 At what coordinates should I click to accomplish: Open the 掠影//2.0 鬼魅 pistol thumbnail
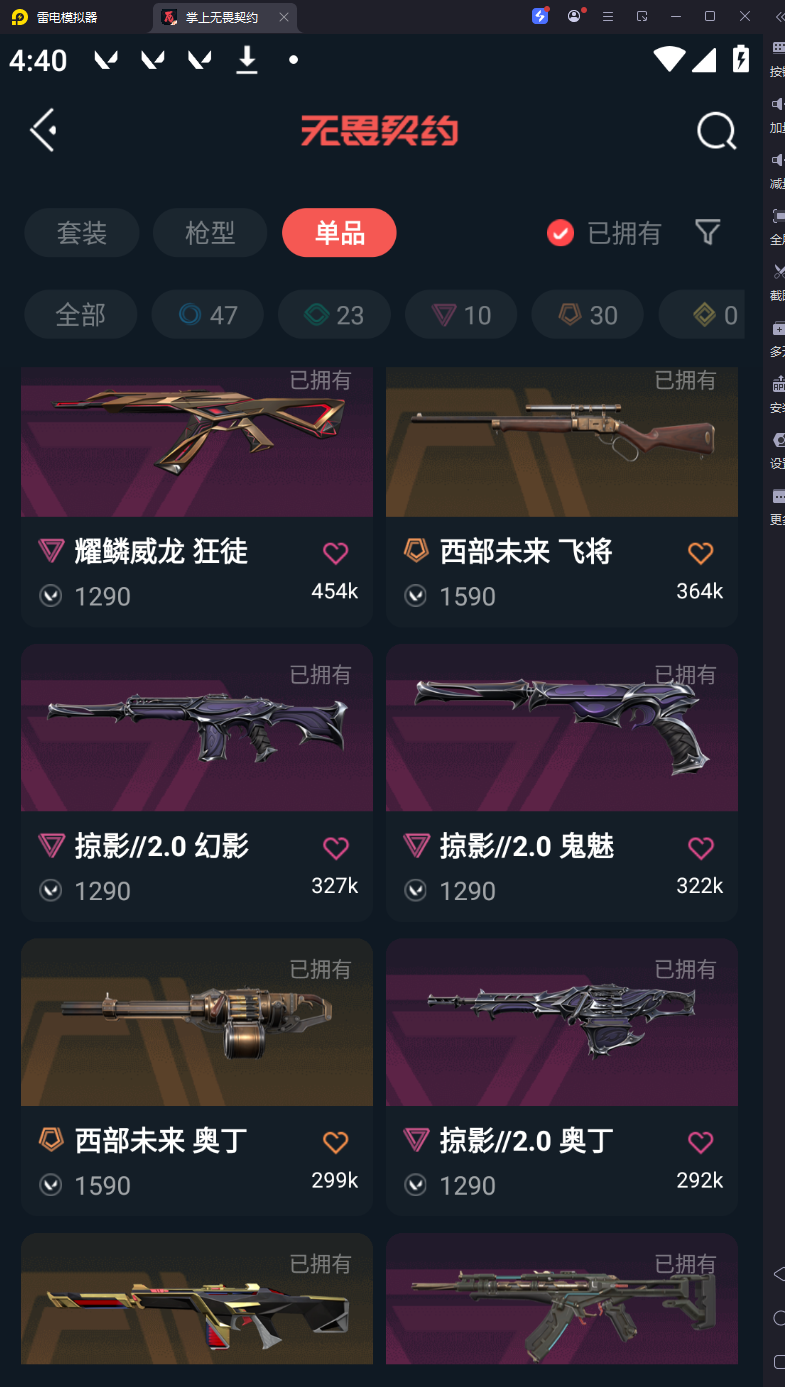click(x=562, y=728)
